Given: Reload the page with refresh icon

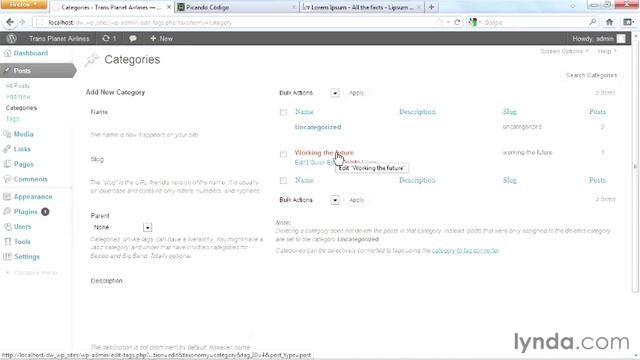Looking at the screenshot, I should click(x=458, y=22).
